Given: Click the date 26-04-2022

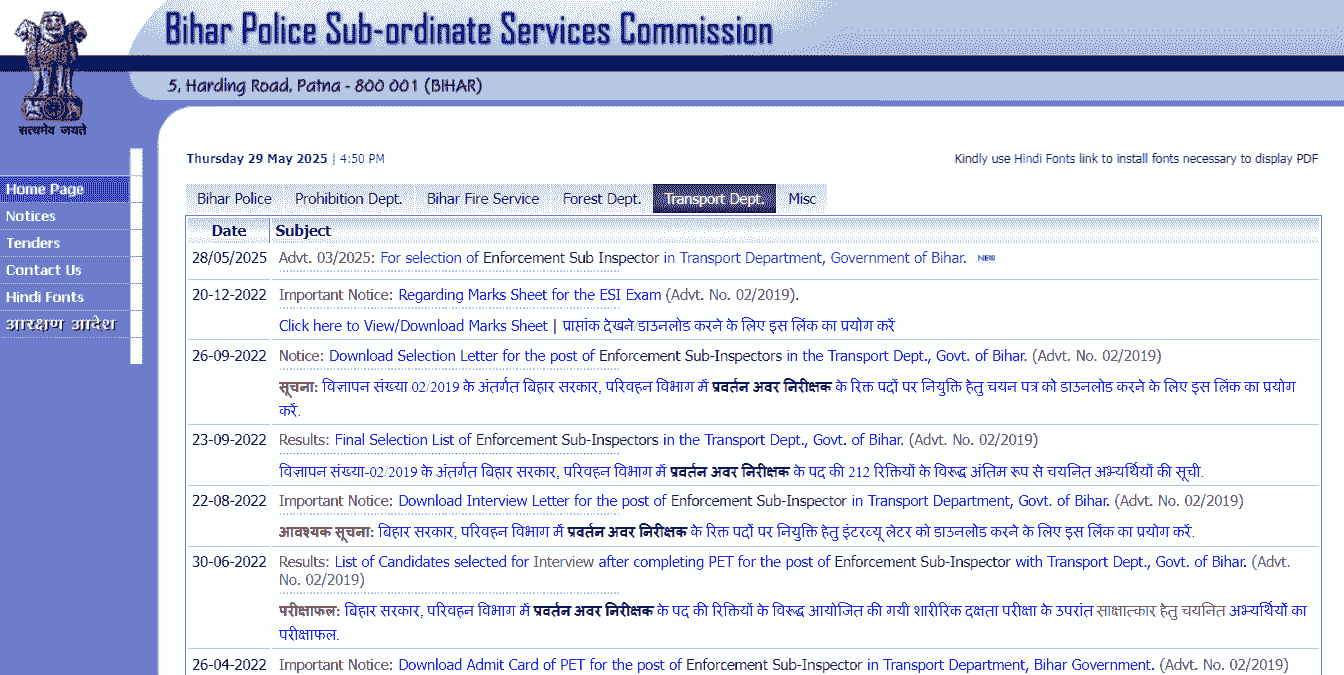Looking at the screenshot, I should [230, 665].
